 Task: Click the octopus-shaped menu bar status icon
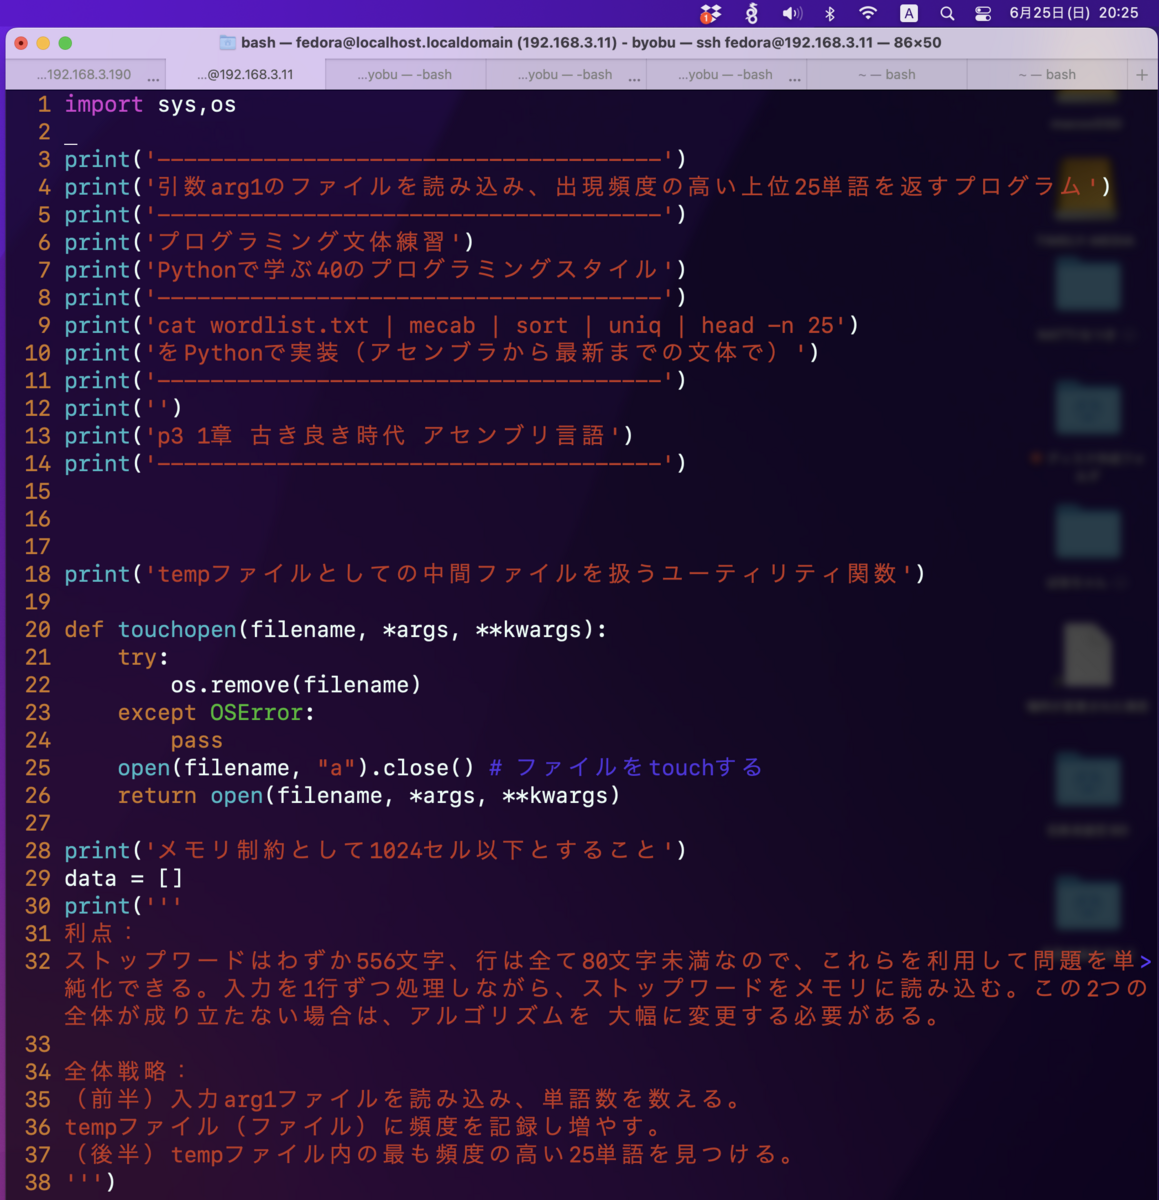[751, 13]
